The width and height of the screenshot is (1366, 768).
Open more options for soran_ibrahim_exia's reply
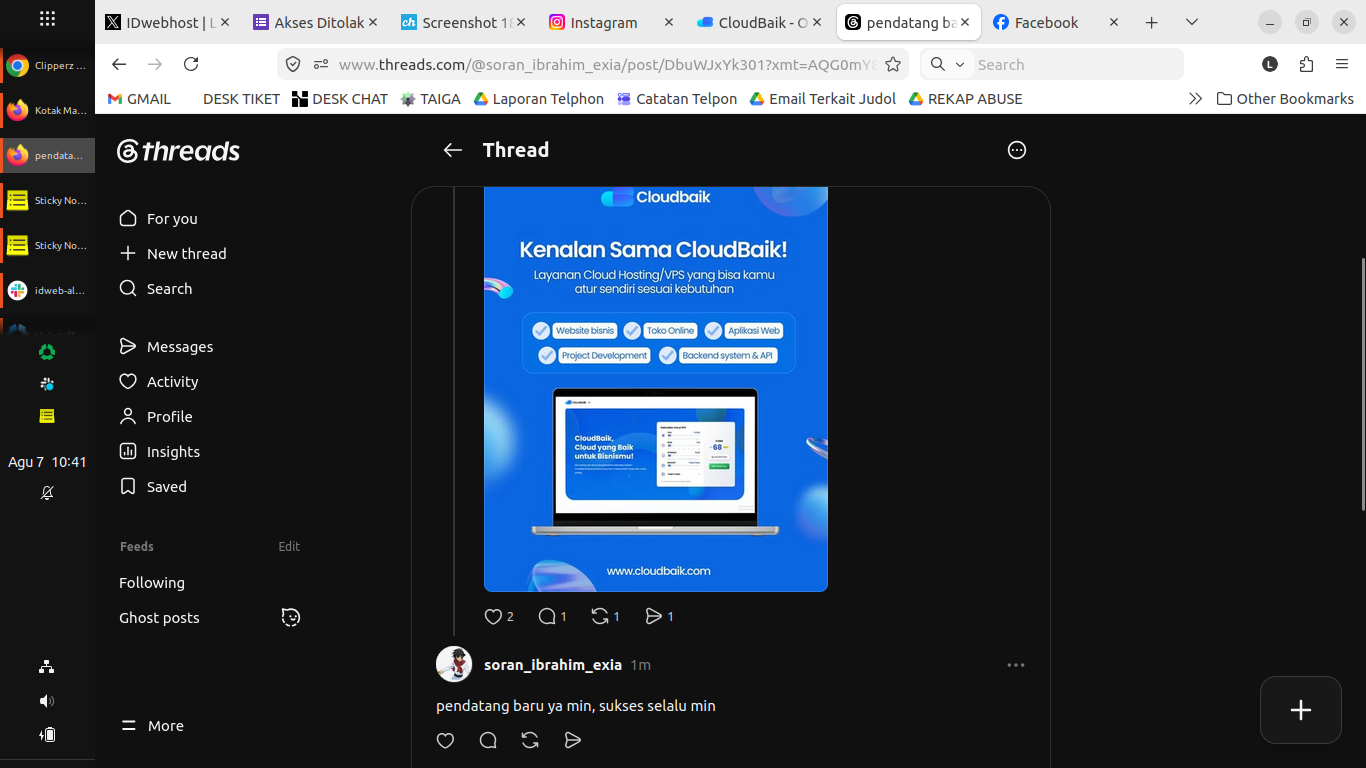pos(1016,665)
